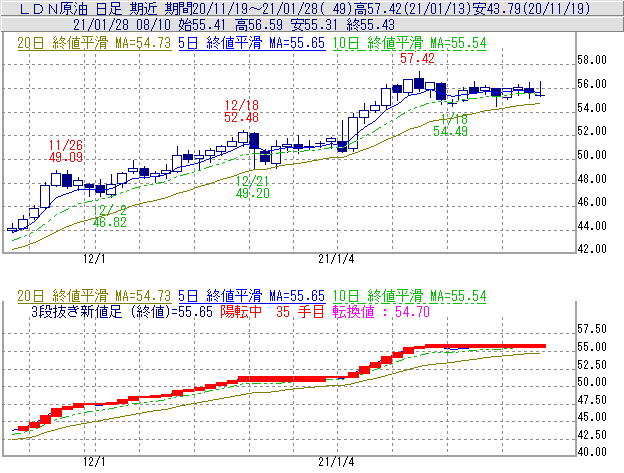Click the 12/1 date marker on upper chart
Screen dimensions: 624x473
[95, 258]
